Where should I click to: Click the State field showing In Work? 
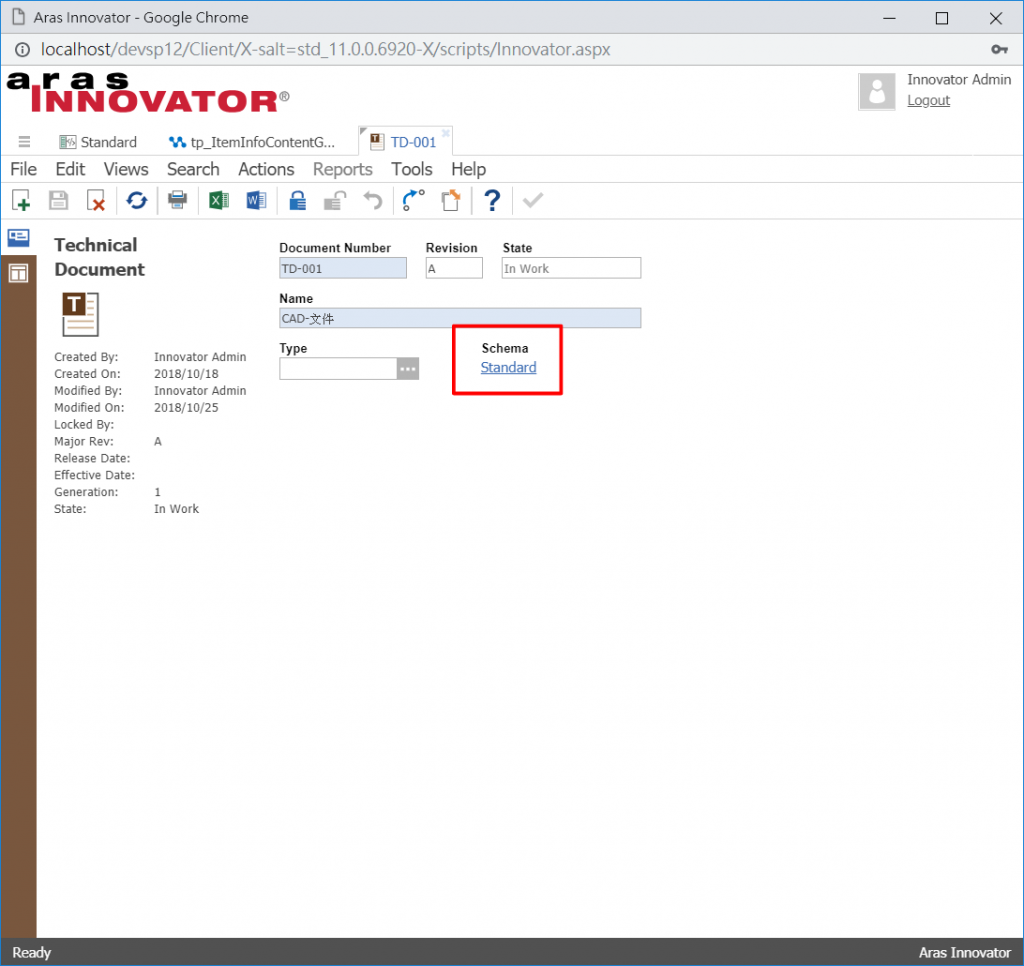(x=571, y=268)
